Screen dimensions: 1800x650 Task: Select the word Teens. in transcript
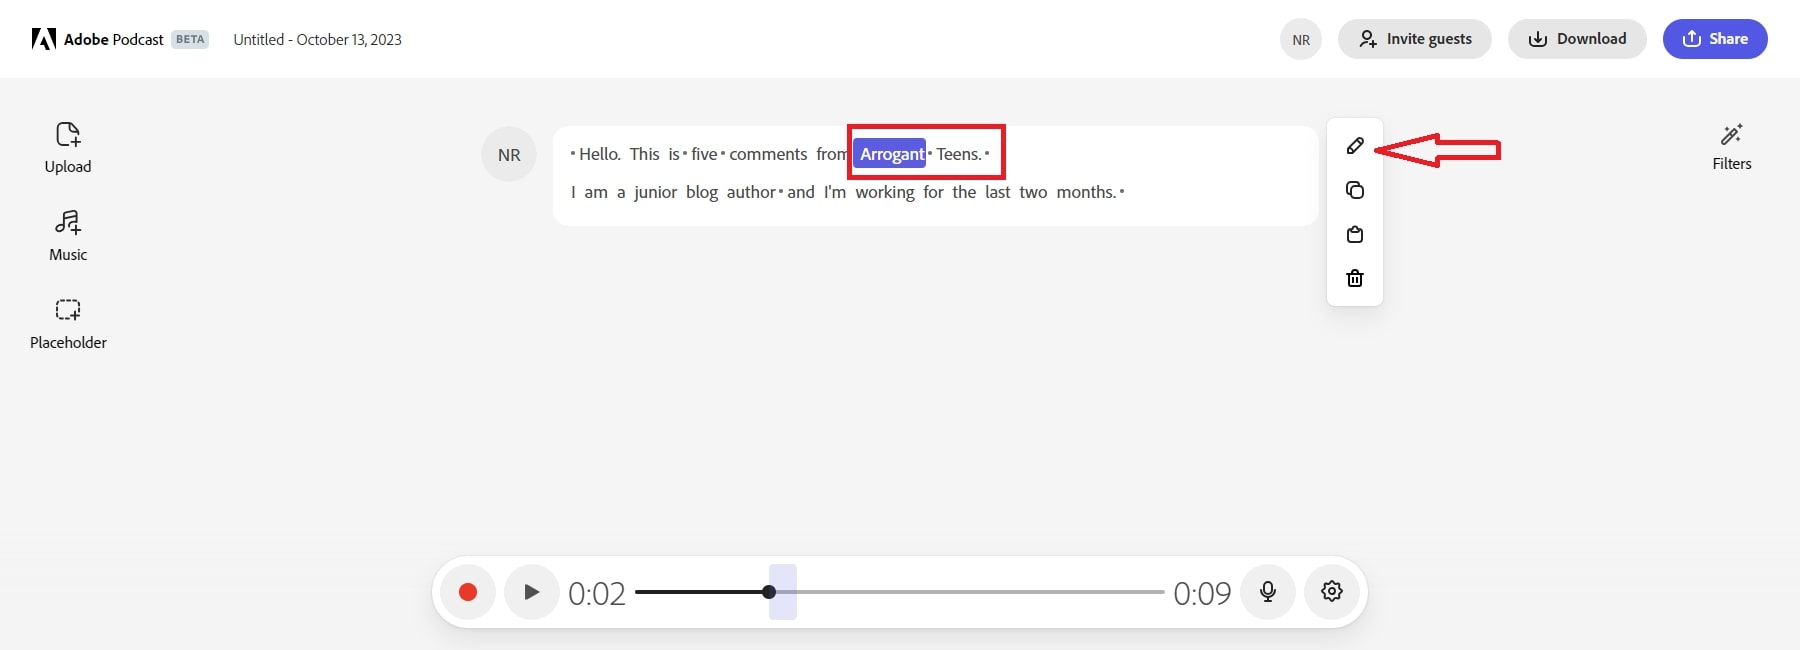click(x=959, y=154)
